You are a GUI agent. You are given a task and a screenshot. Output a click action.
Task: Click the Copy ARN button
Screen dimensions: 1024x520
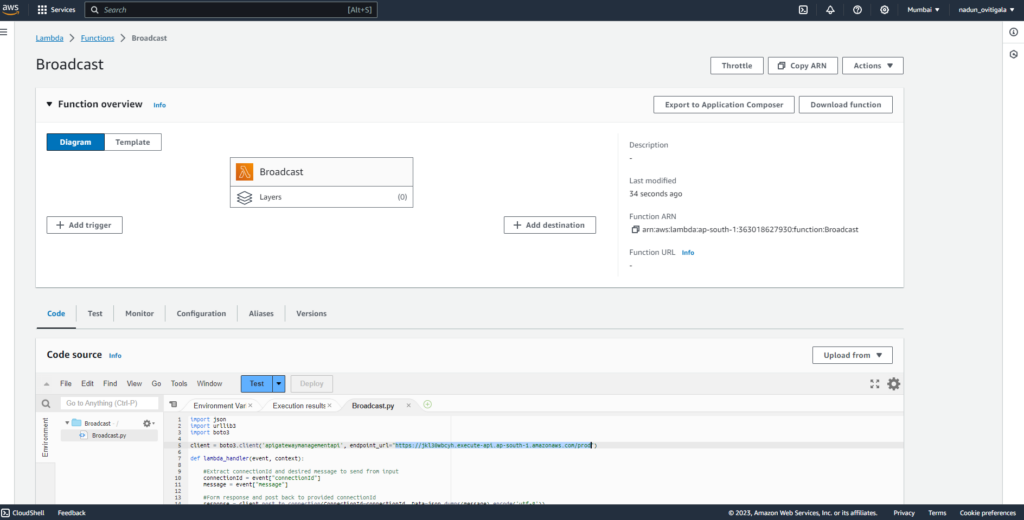point(803,66)
